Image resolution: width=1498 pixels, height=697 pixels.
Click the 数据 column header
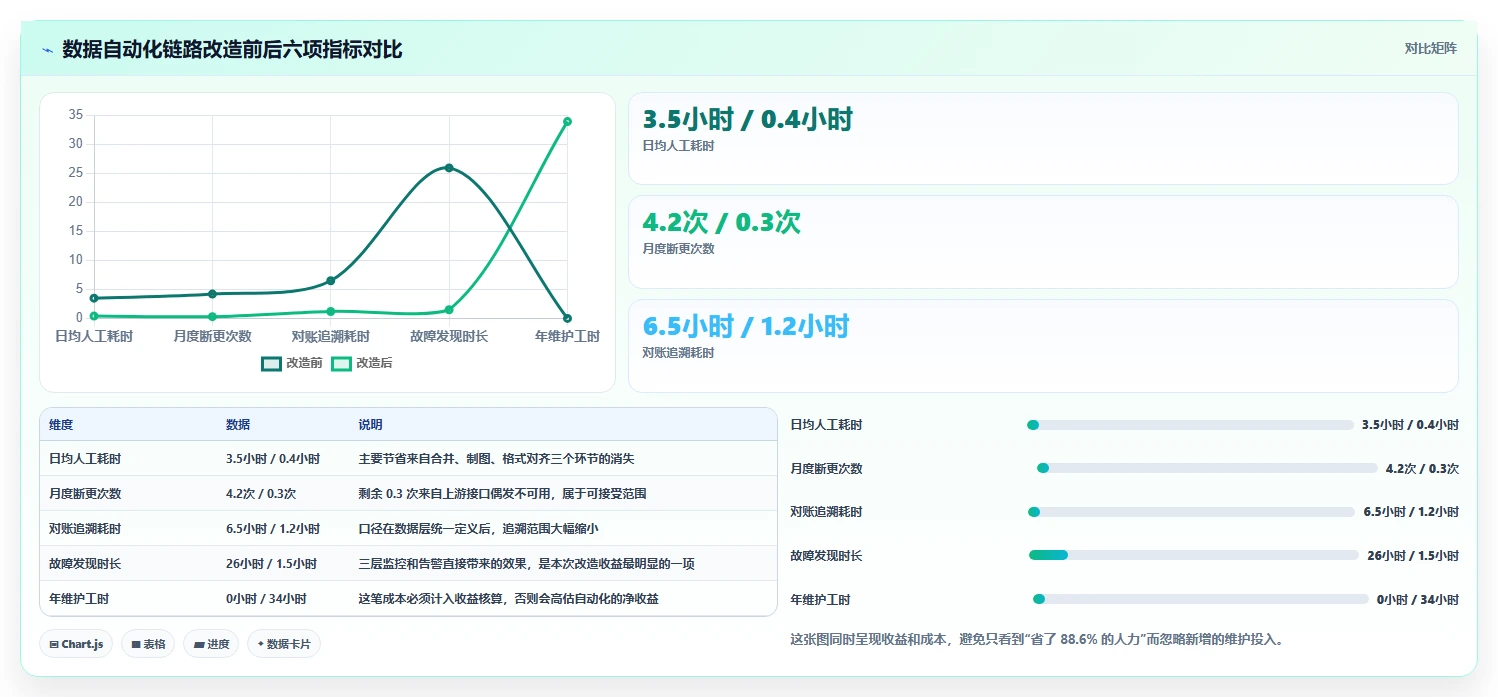pyautogui.click(x=238, y=425)
